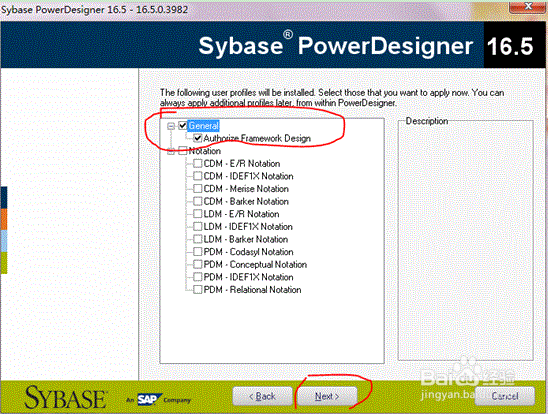Click the Sybase logo in footer
Viewport: 548px width, 414px height.
pyautogui.click(x=65, y=397)
